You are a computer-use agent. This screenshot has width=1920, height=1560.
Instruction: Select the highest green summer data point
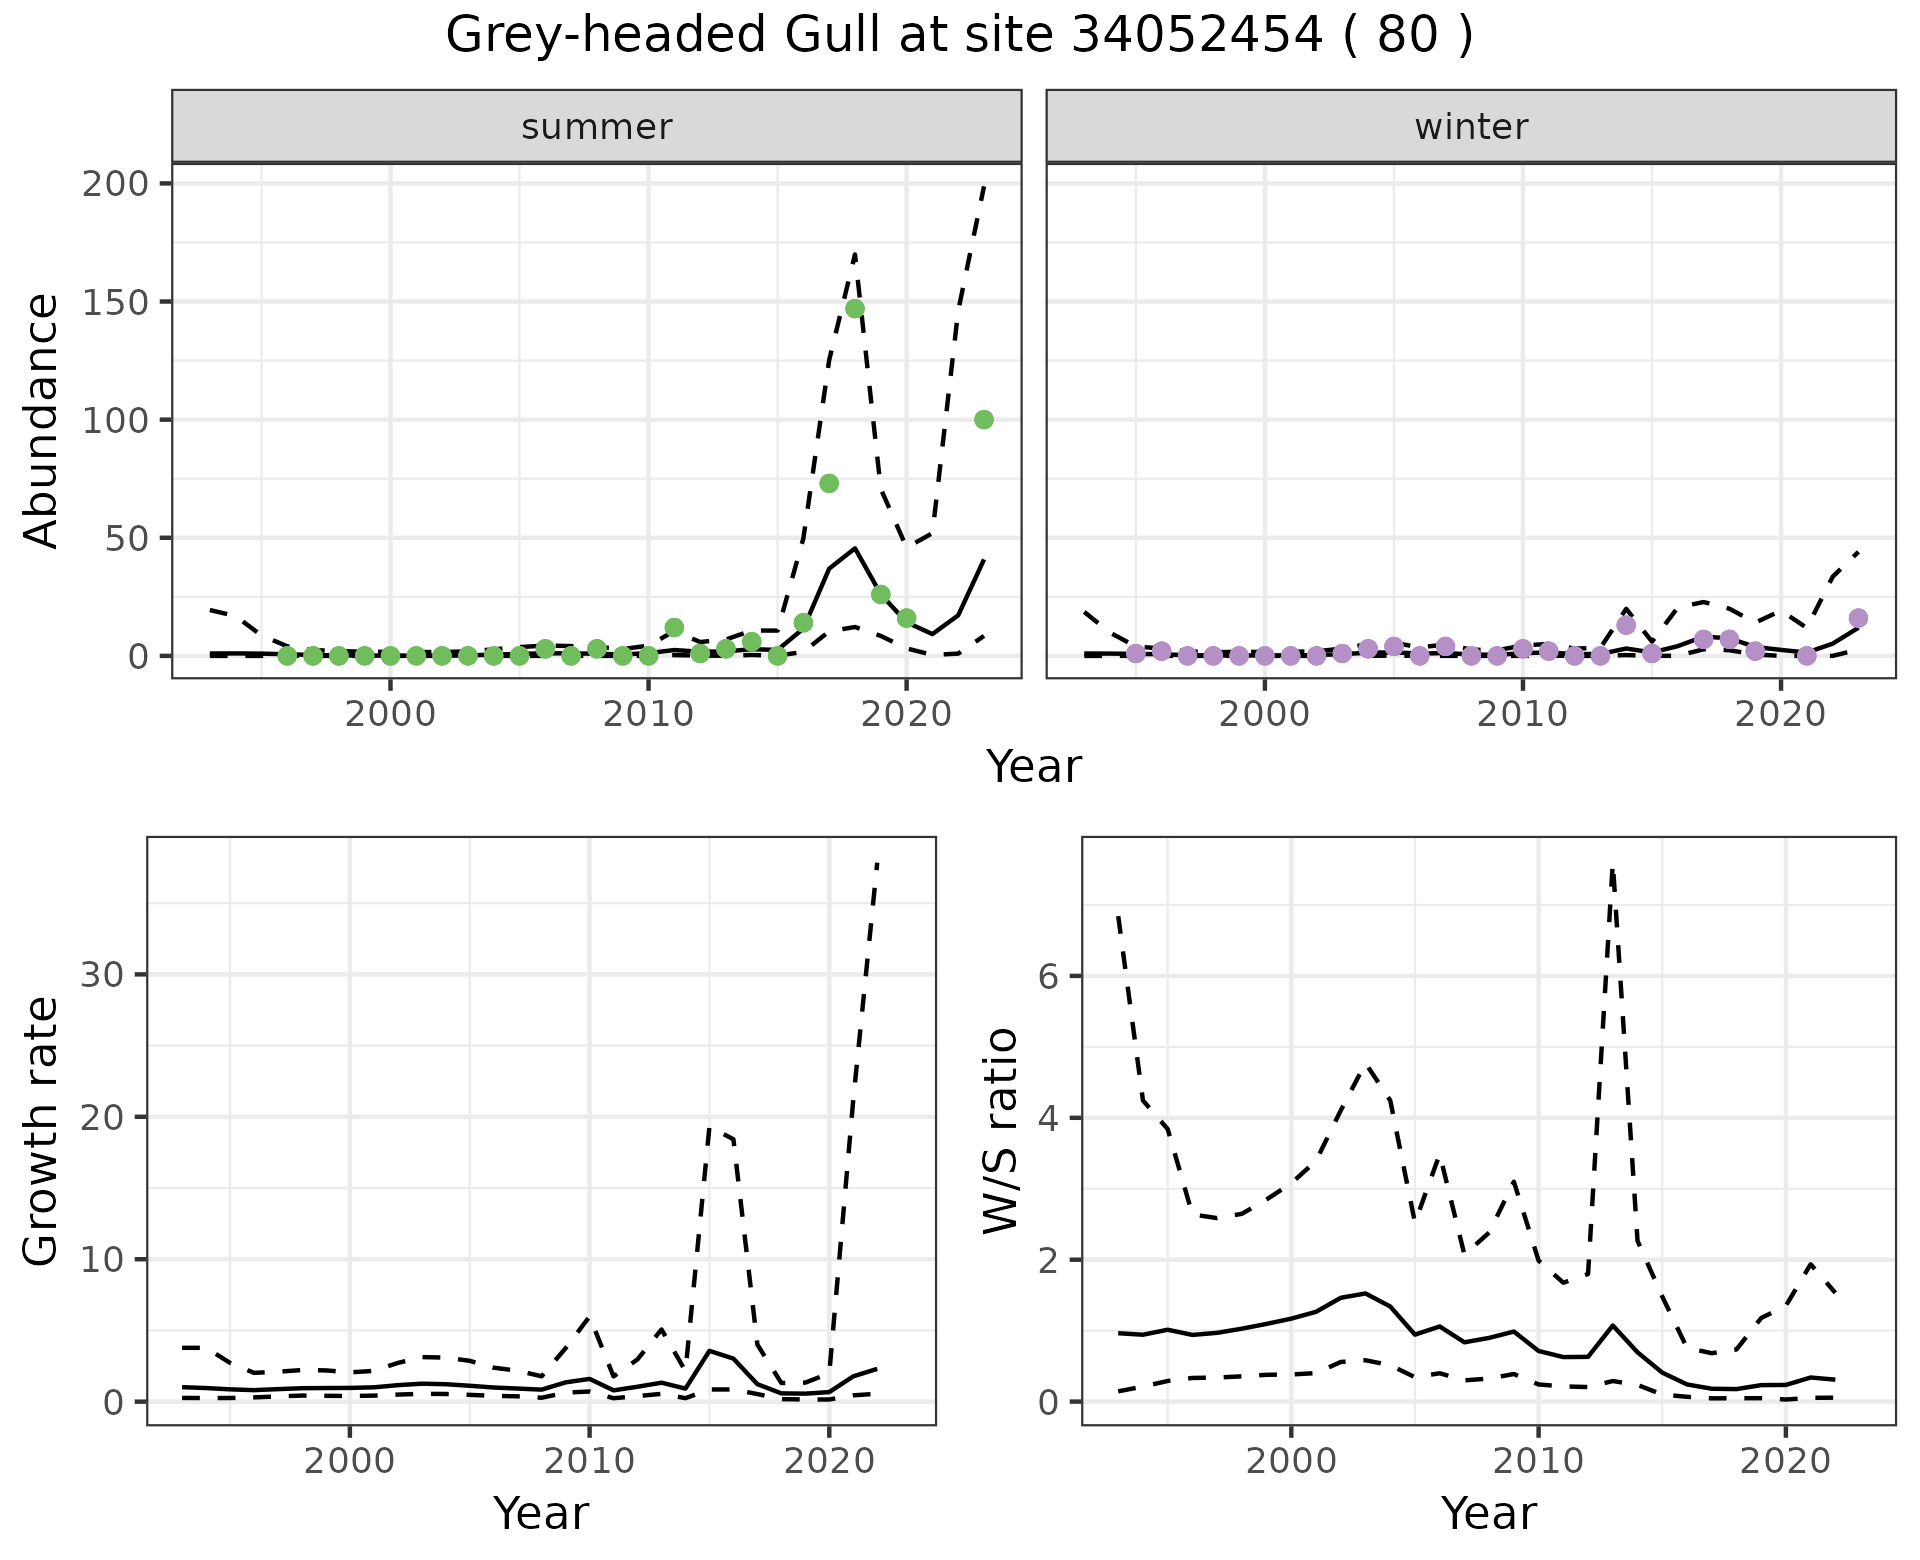[855, 308]
